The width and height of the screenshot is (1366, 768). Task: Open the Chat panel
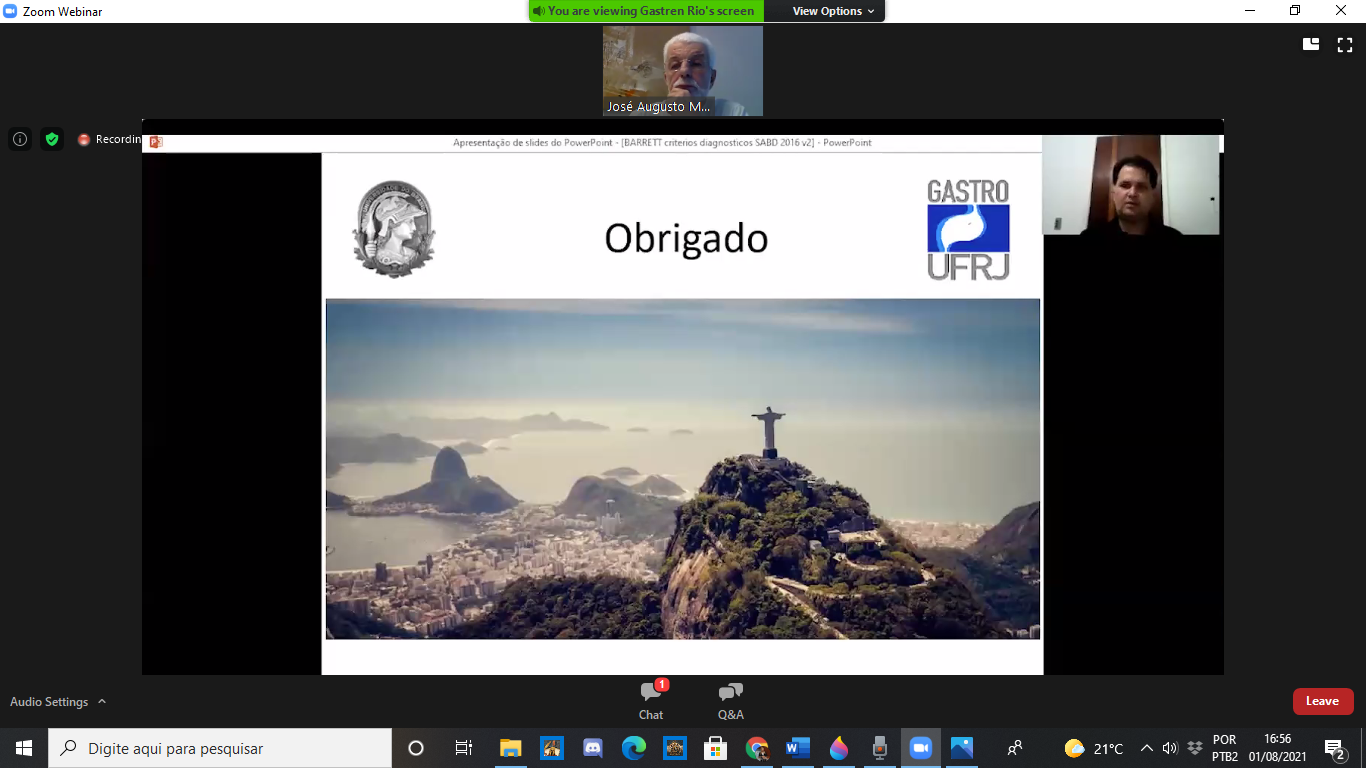[651, 701]
